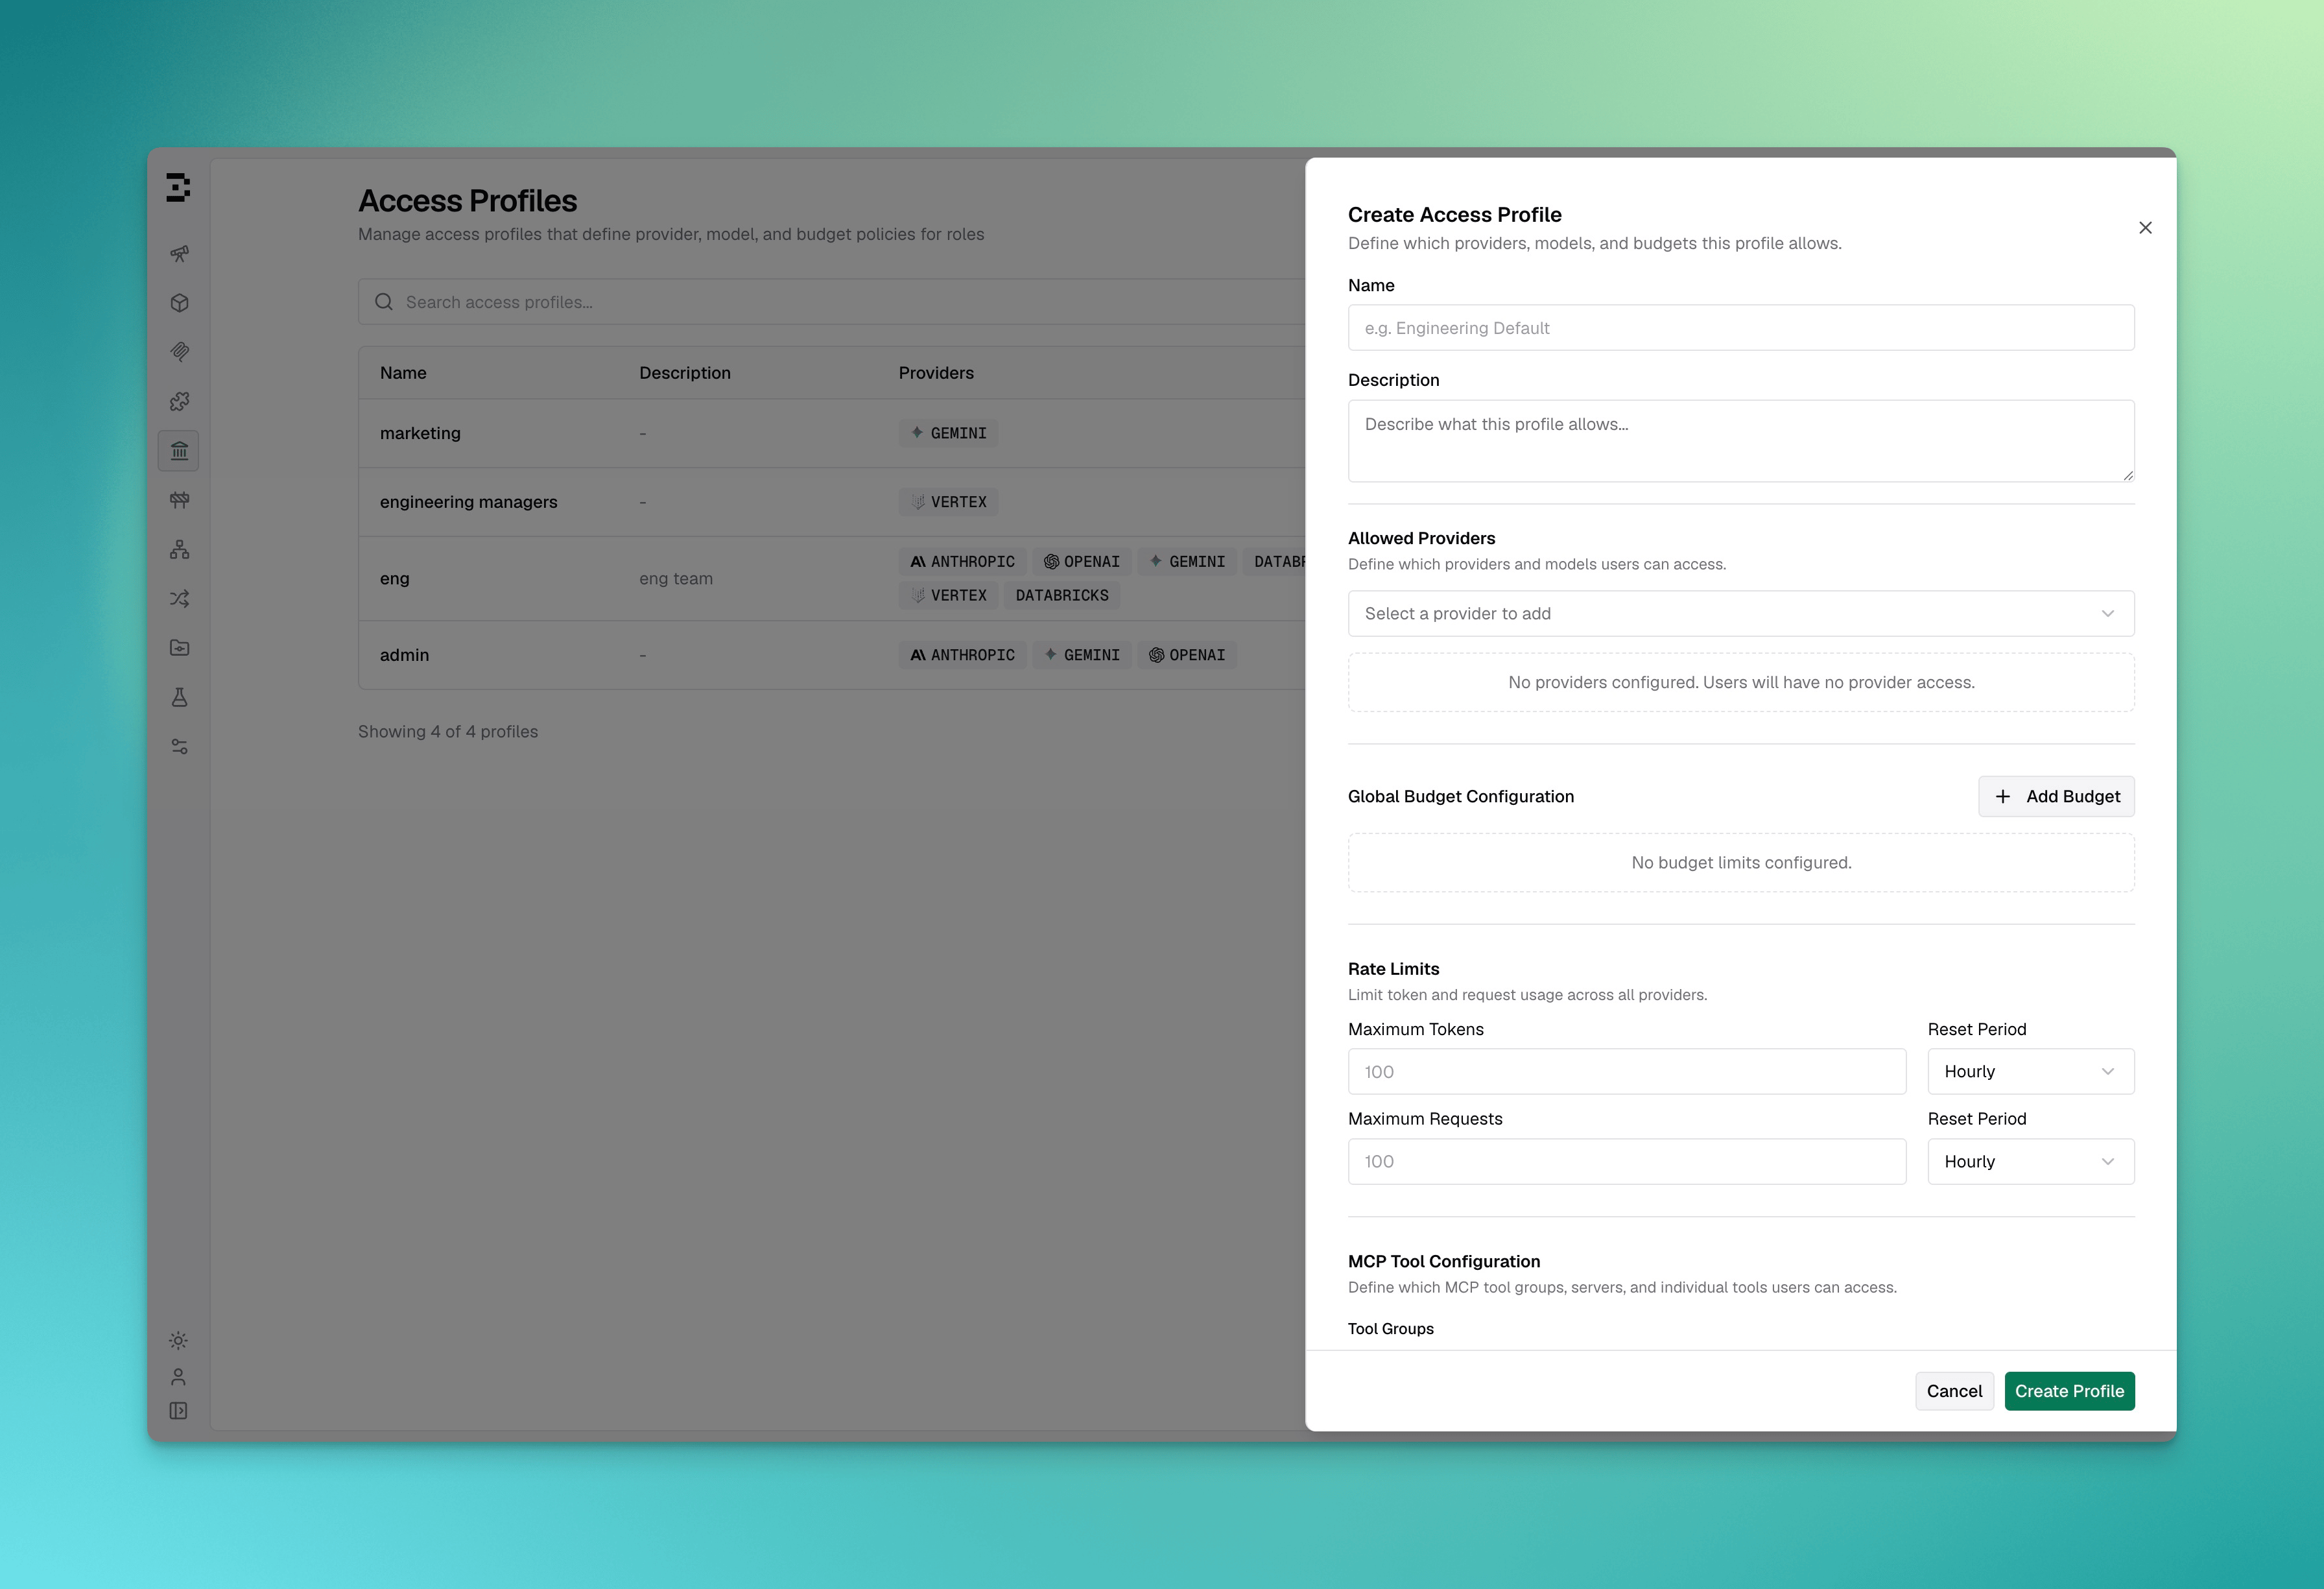Open the puzzle piece icon in the sidebar
This screenshot has height=1589, width=2324.
[180, 401]
